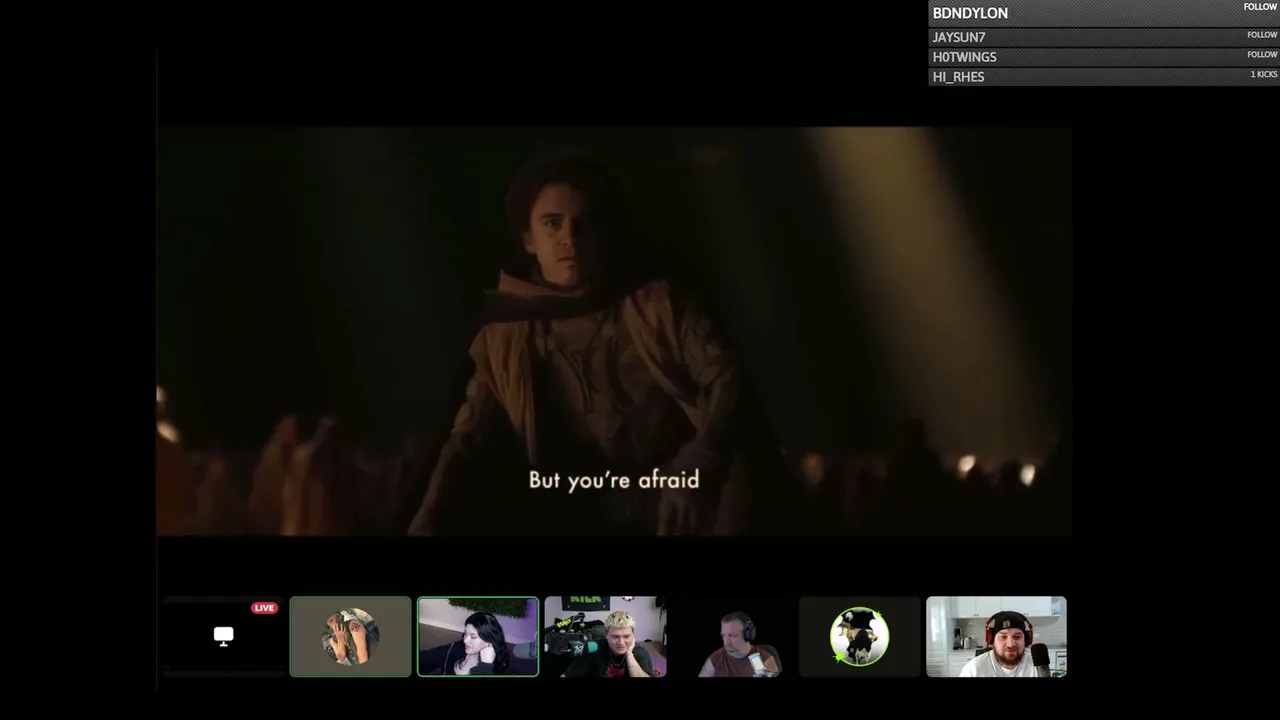Click the "But you're afraid" subtitle text
This screenshot has width=1280, height=720.
614,481
